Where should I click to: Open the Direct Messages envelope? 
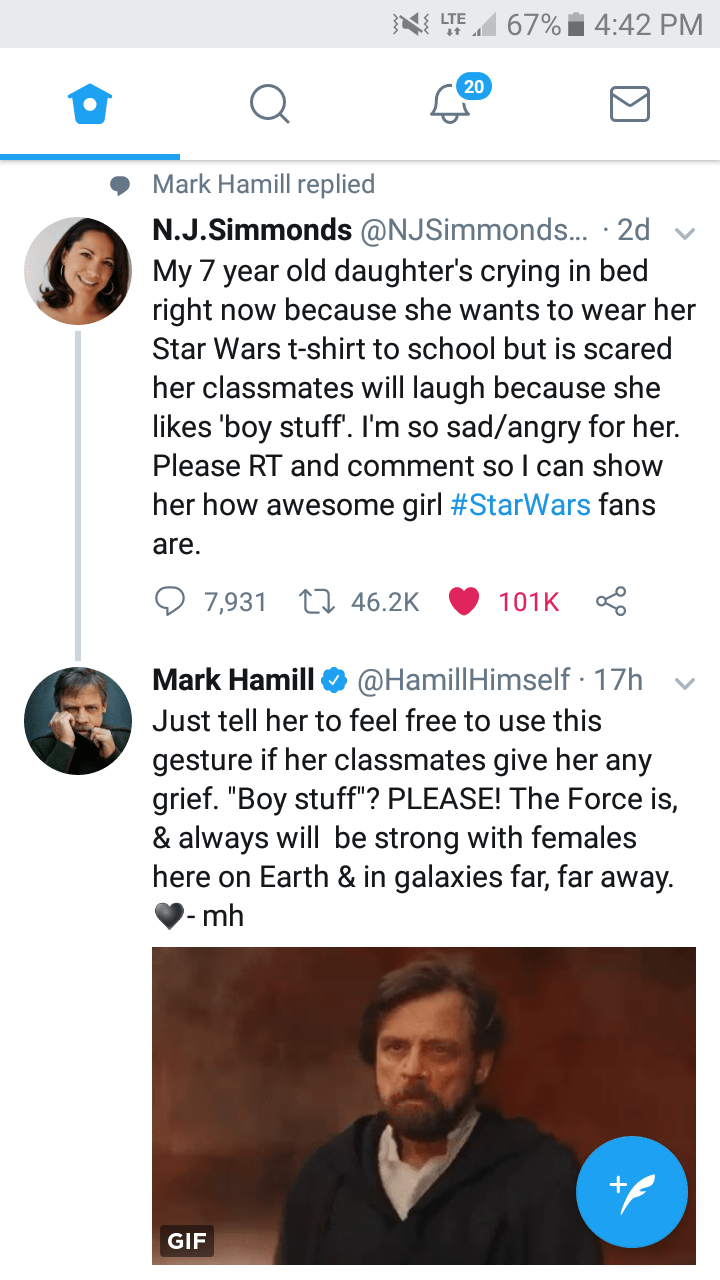click(x=630, y=104)
